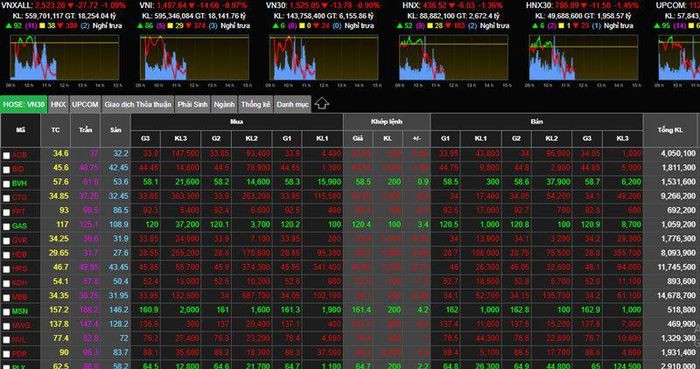Click reference price 157.2
This screenshot has width=700, height=369.
pos(59,310)
